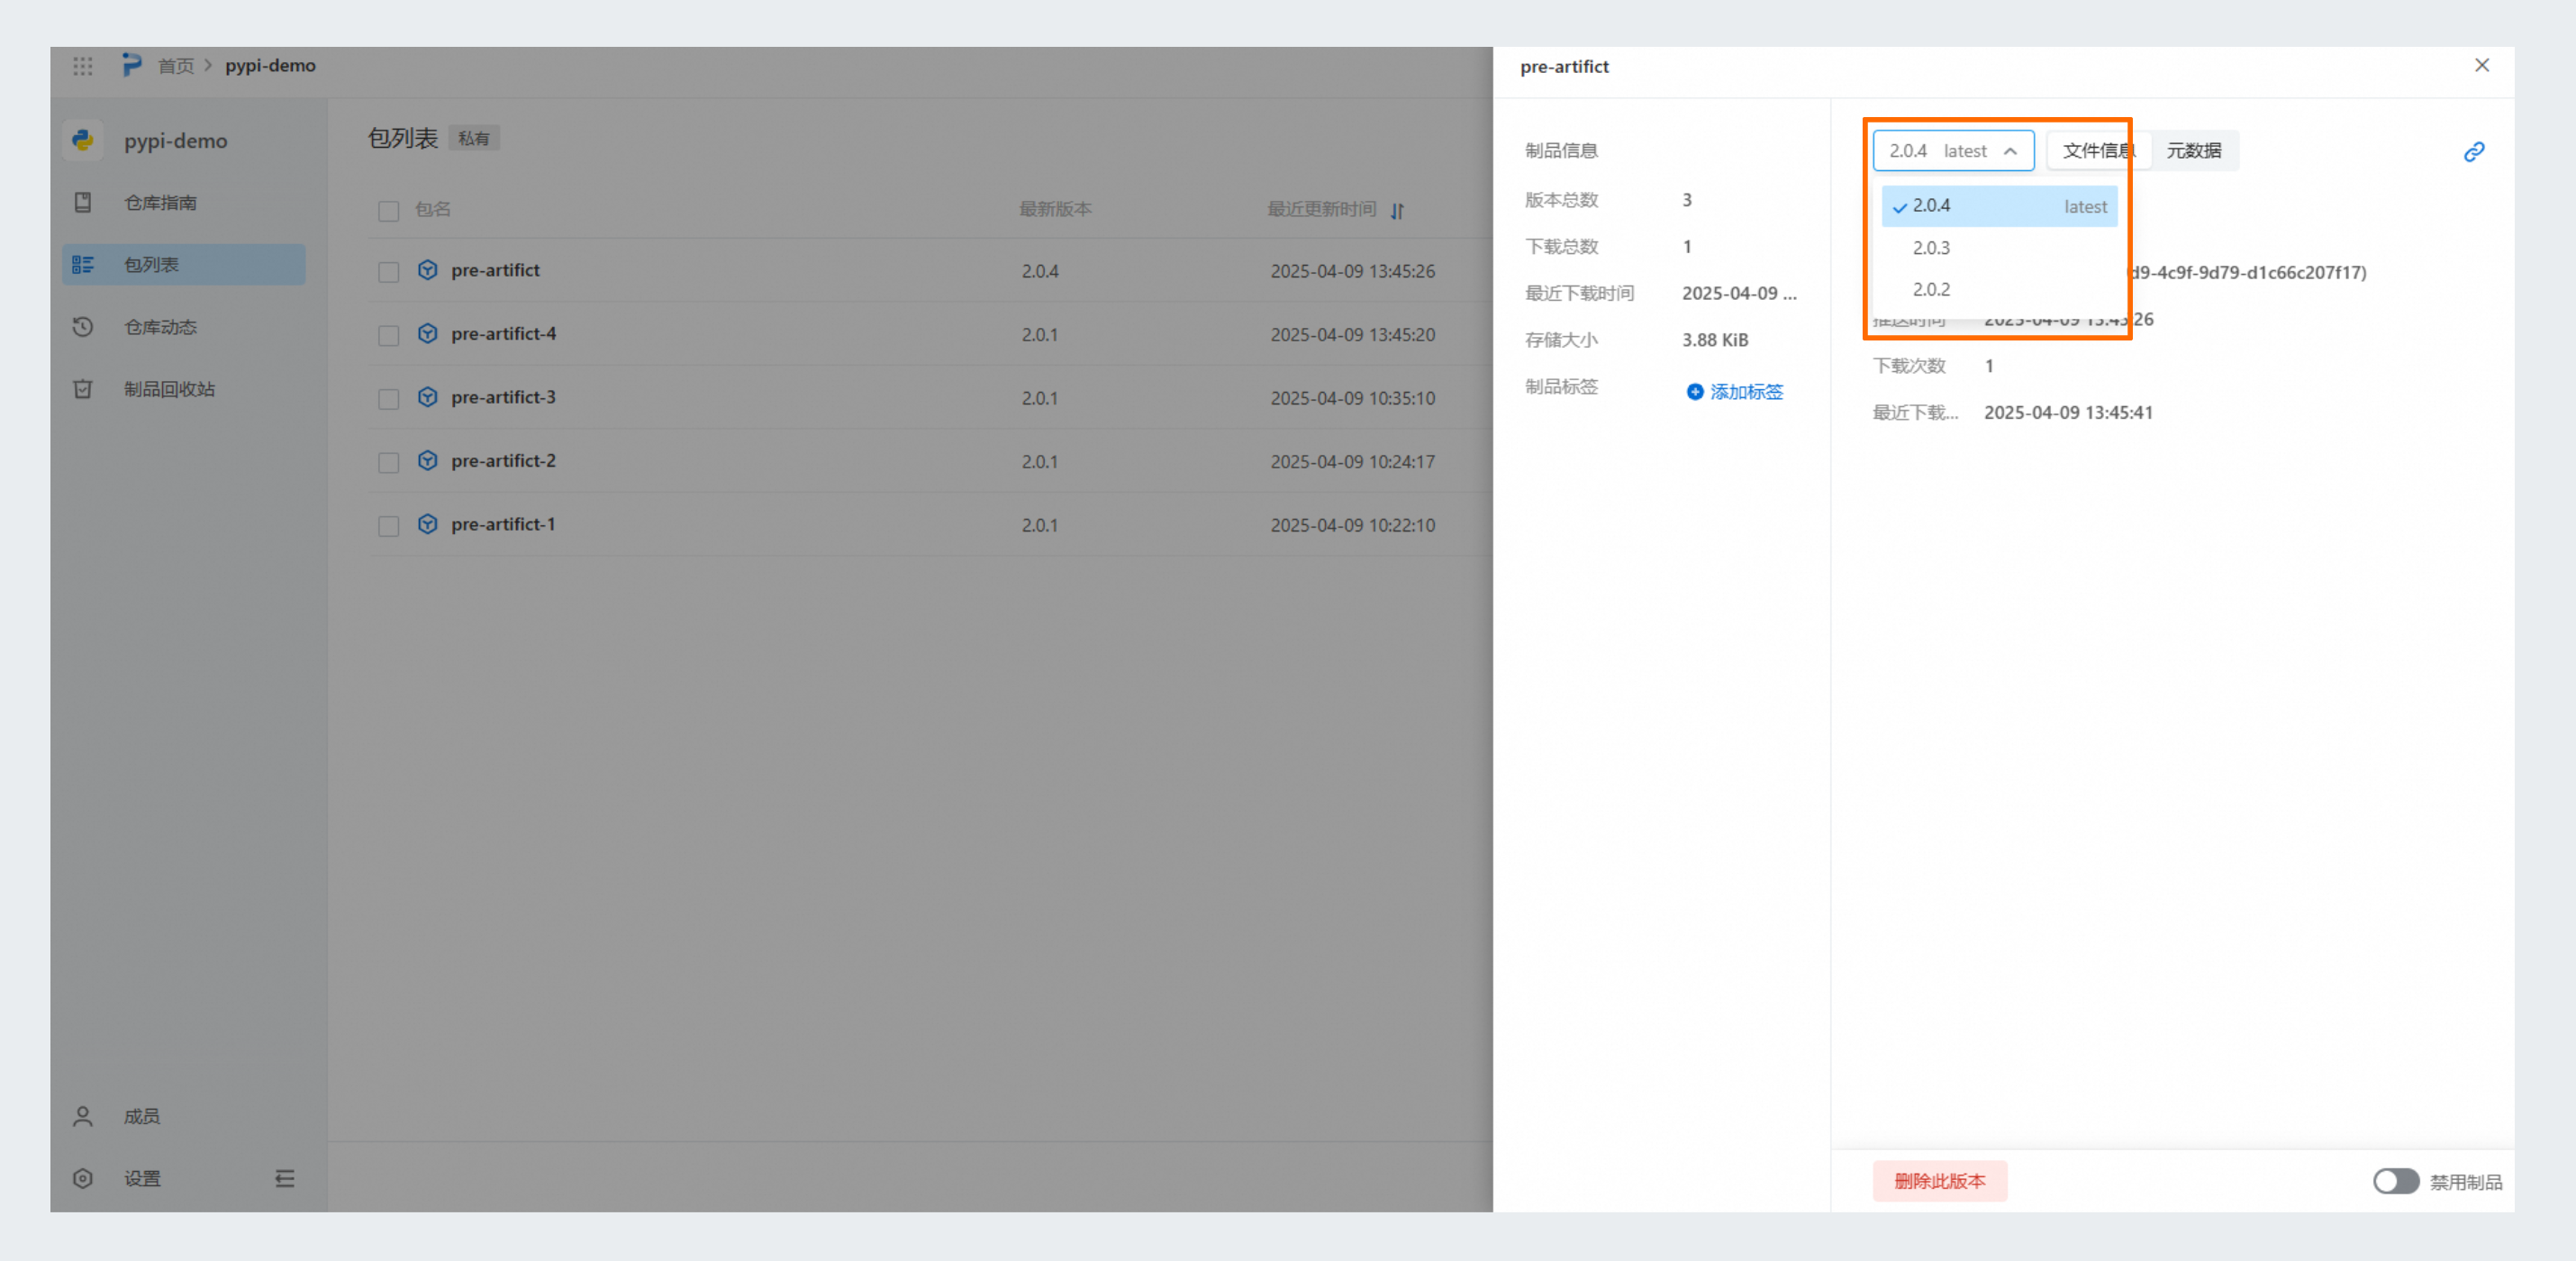Open 设置 via the gear icon
Screen dimensions: 2576x1261
(83, 1178)
